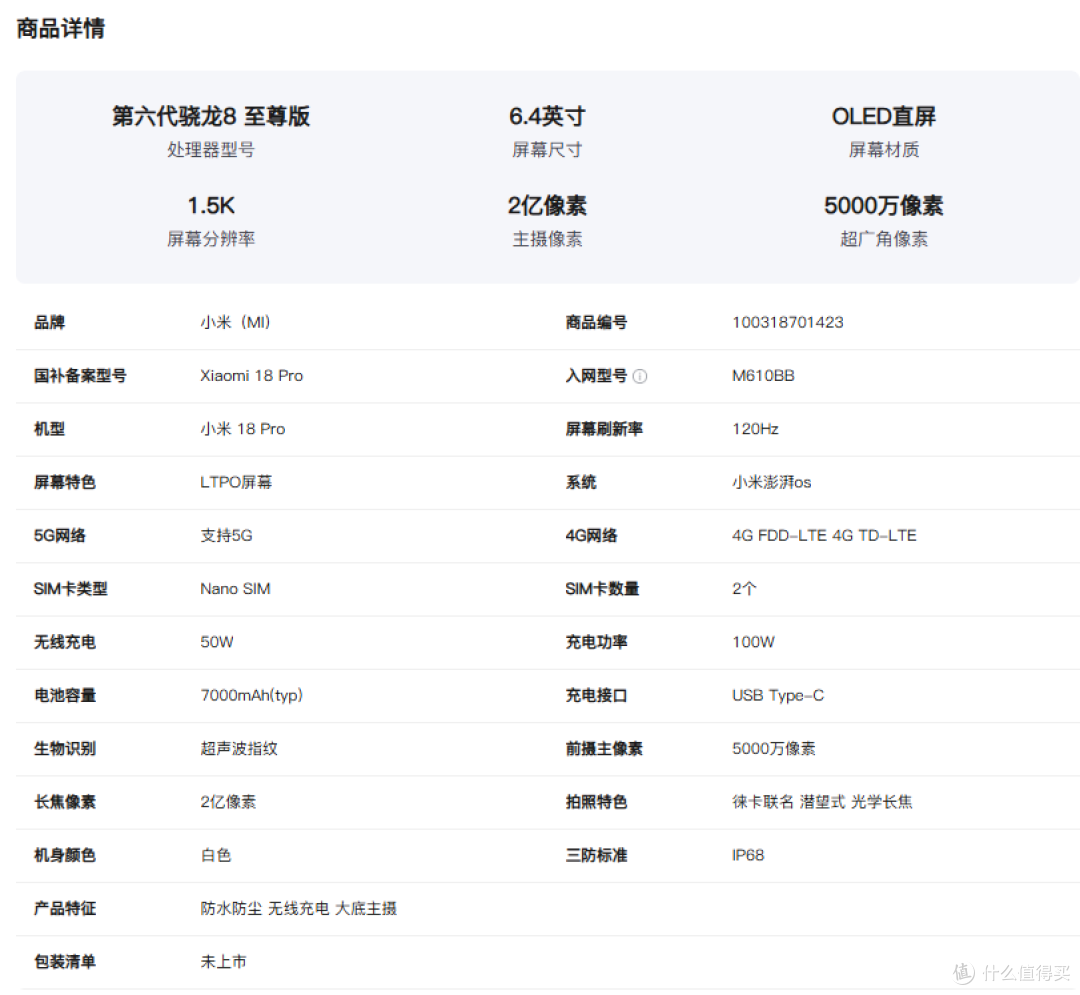
Task: Click the 商品编号 label
Action: tap(596, 322)
